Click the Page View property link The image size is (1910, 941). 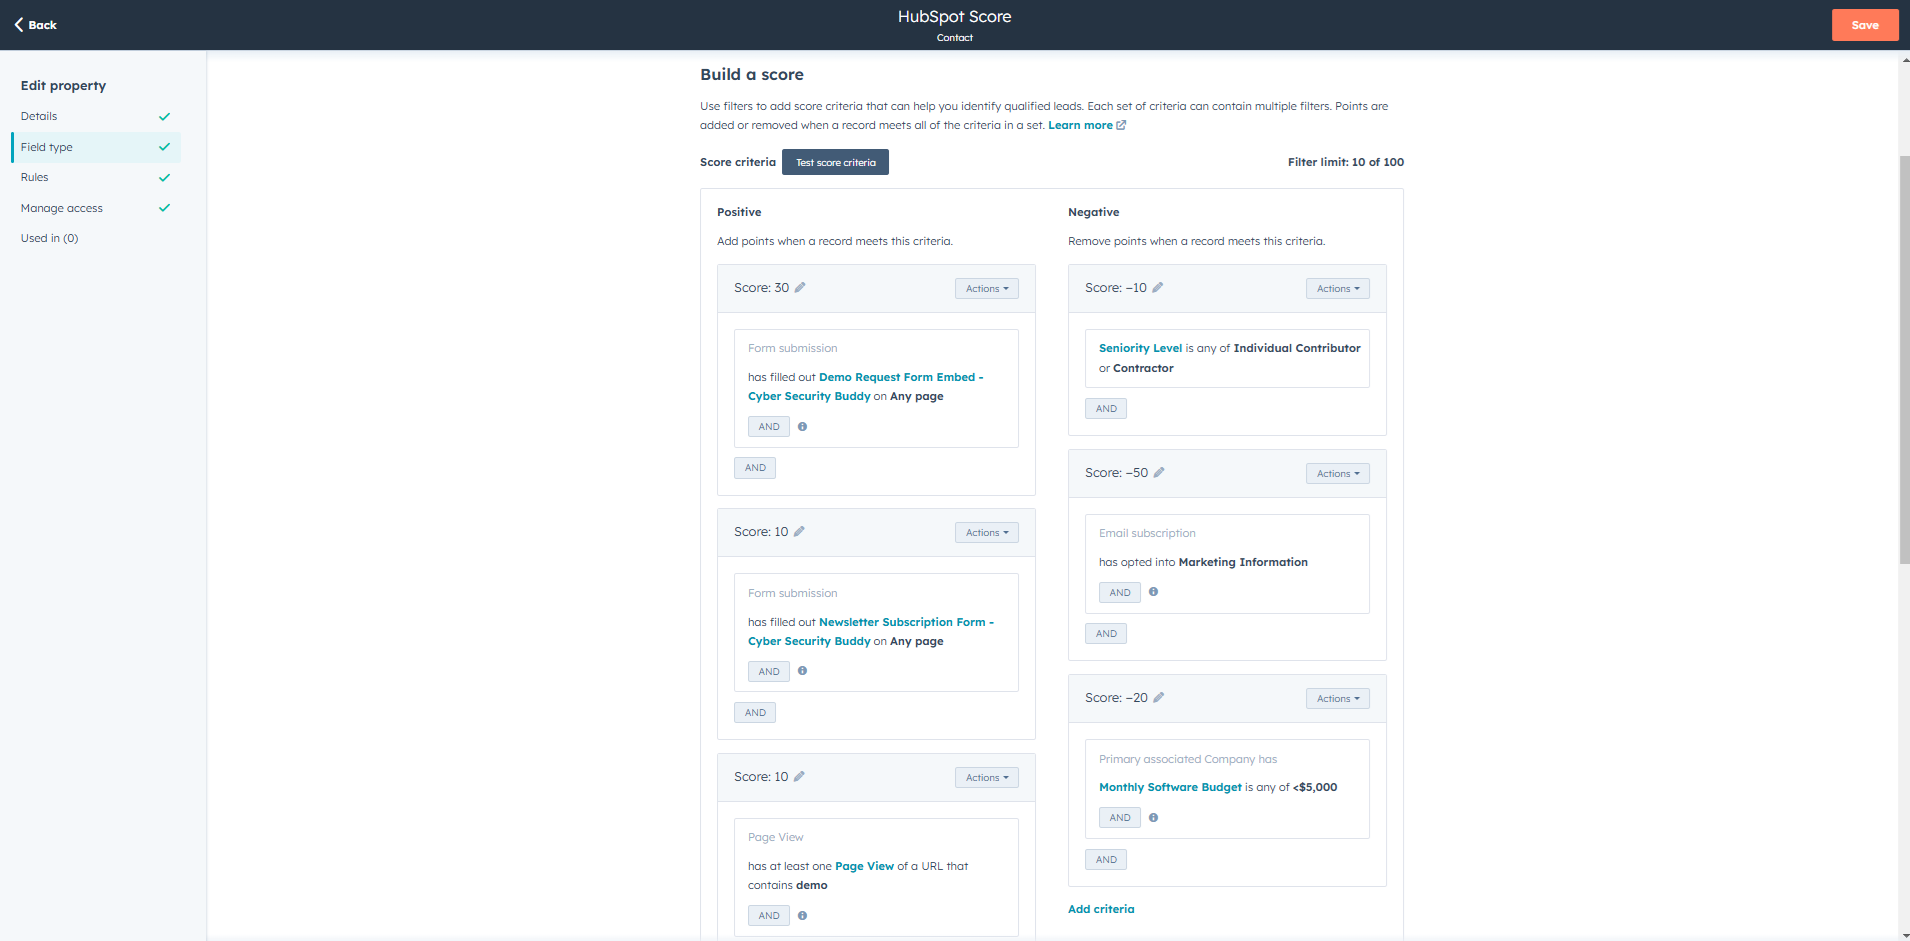coord(864,866)
